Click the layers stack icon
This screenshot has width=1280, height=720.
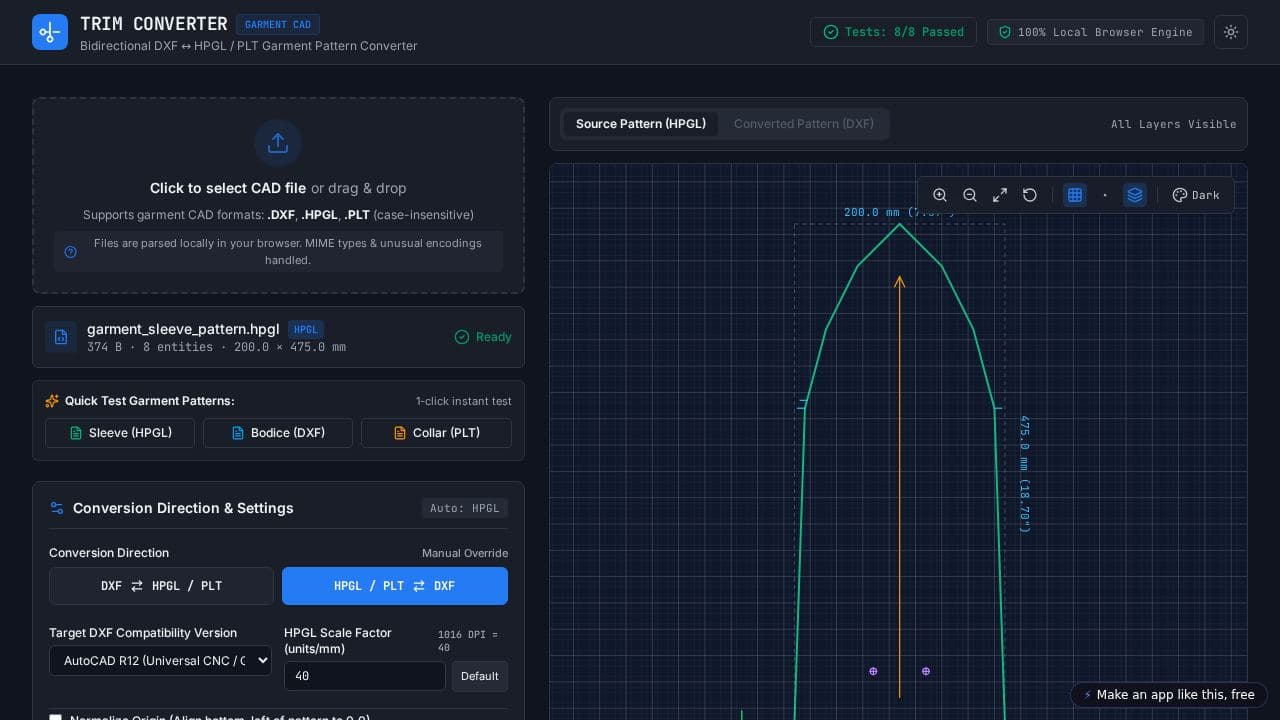(x=1135, y=195)
